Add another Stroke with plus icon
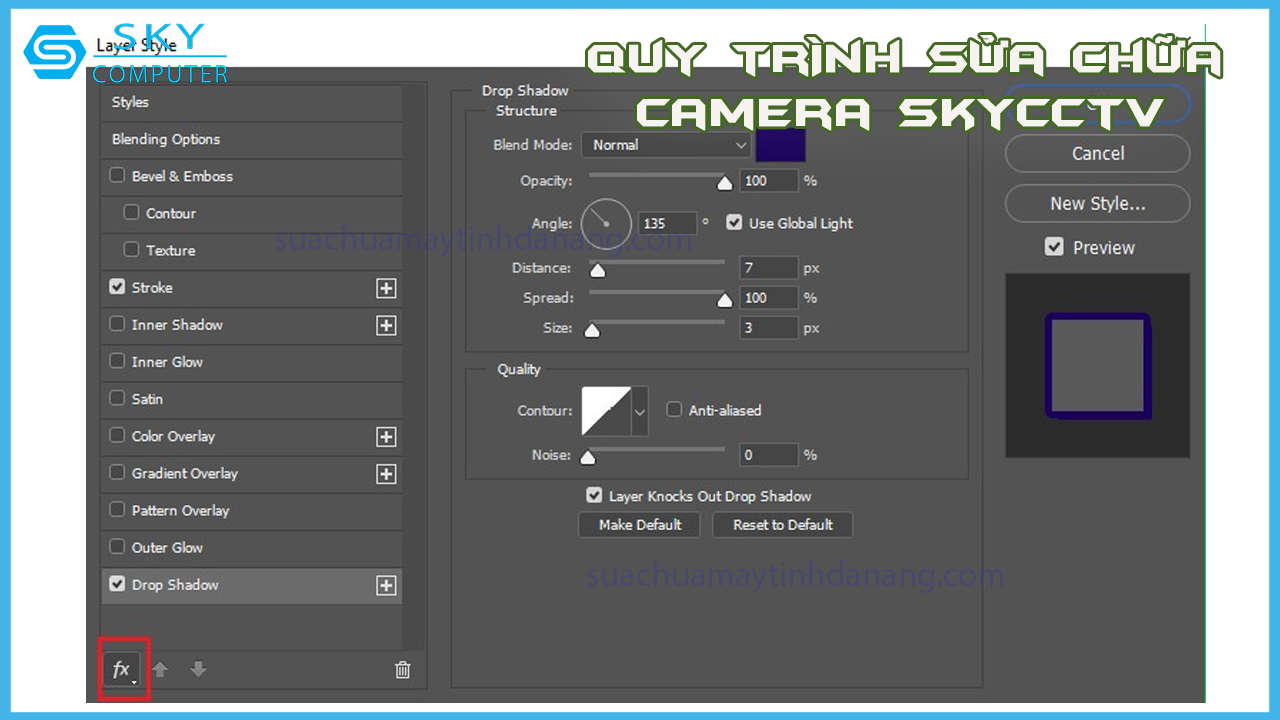 386,288
